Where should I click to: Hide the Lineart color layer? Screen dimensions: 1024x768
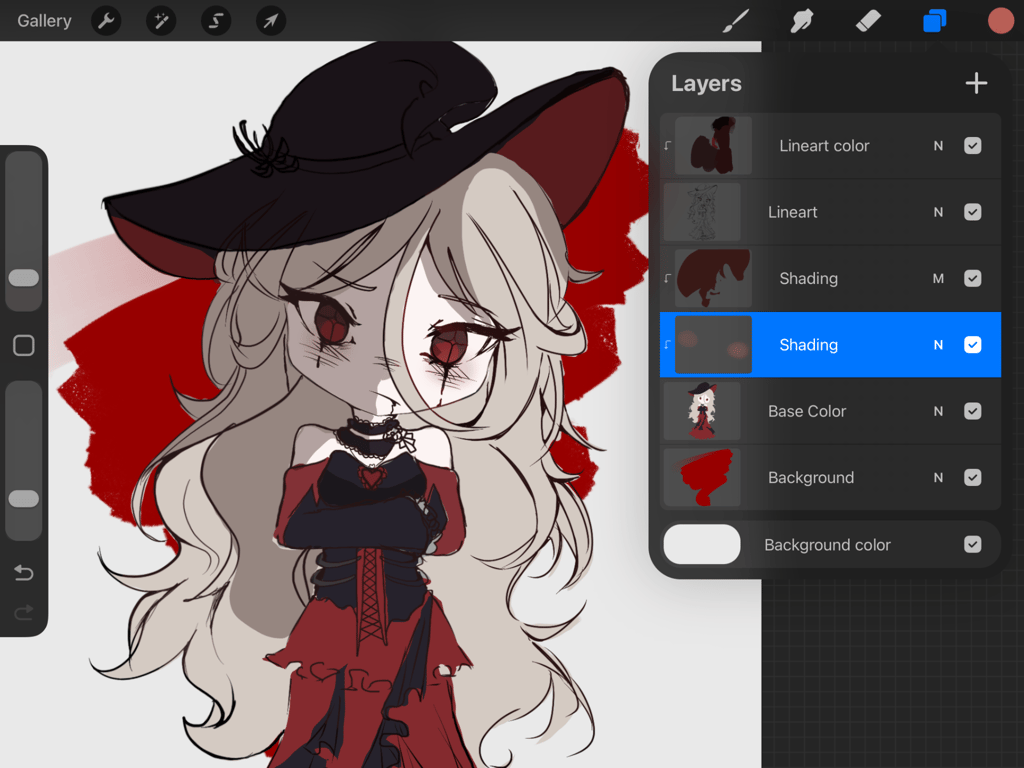pyautogui.click(x=972, y=146)
